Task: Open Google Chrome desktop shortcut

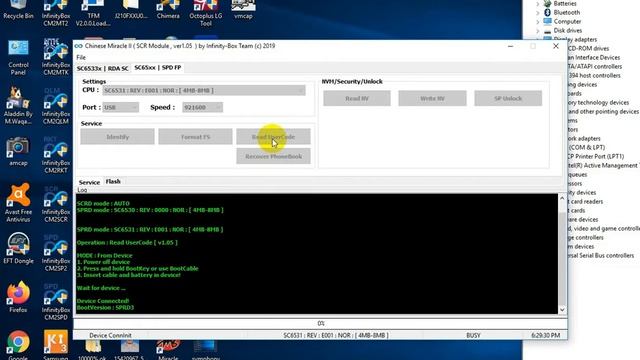Action: (18, 346)
